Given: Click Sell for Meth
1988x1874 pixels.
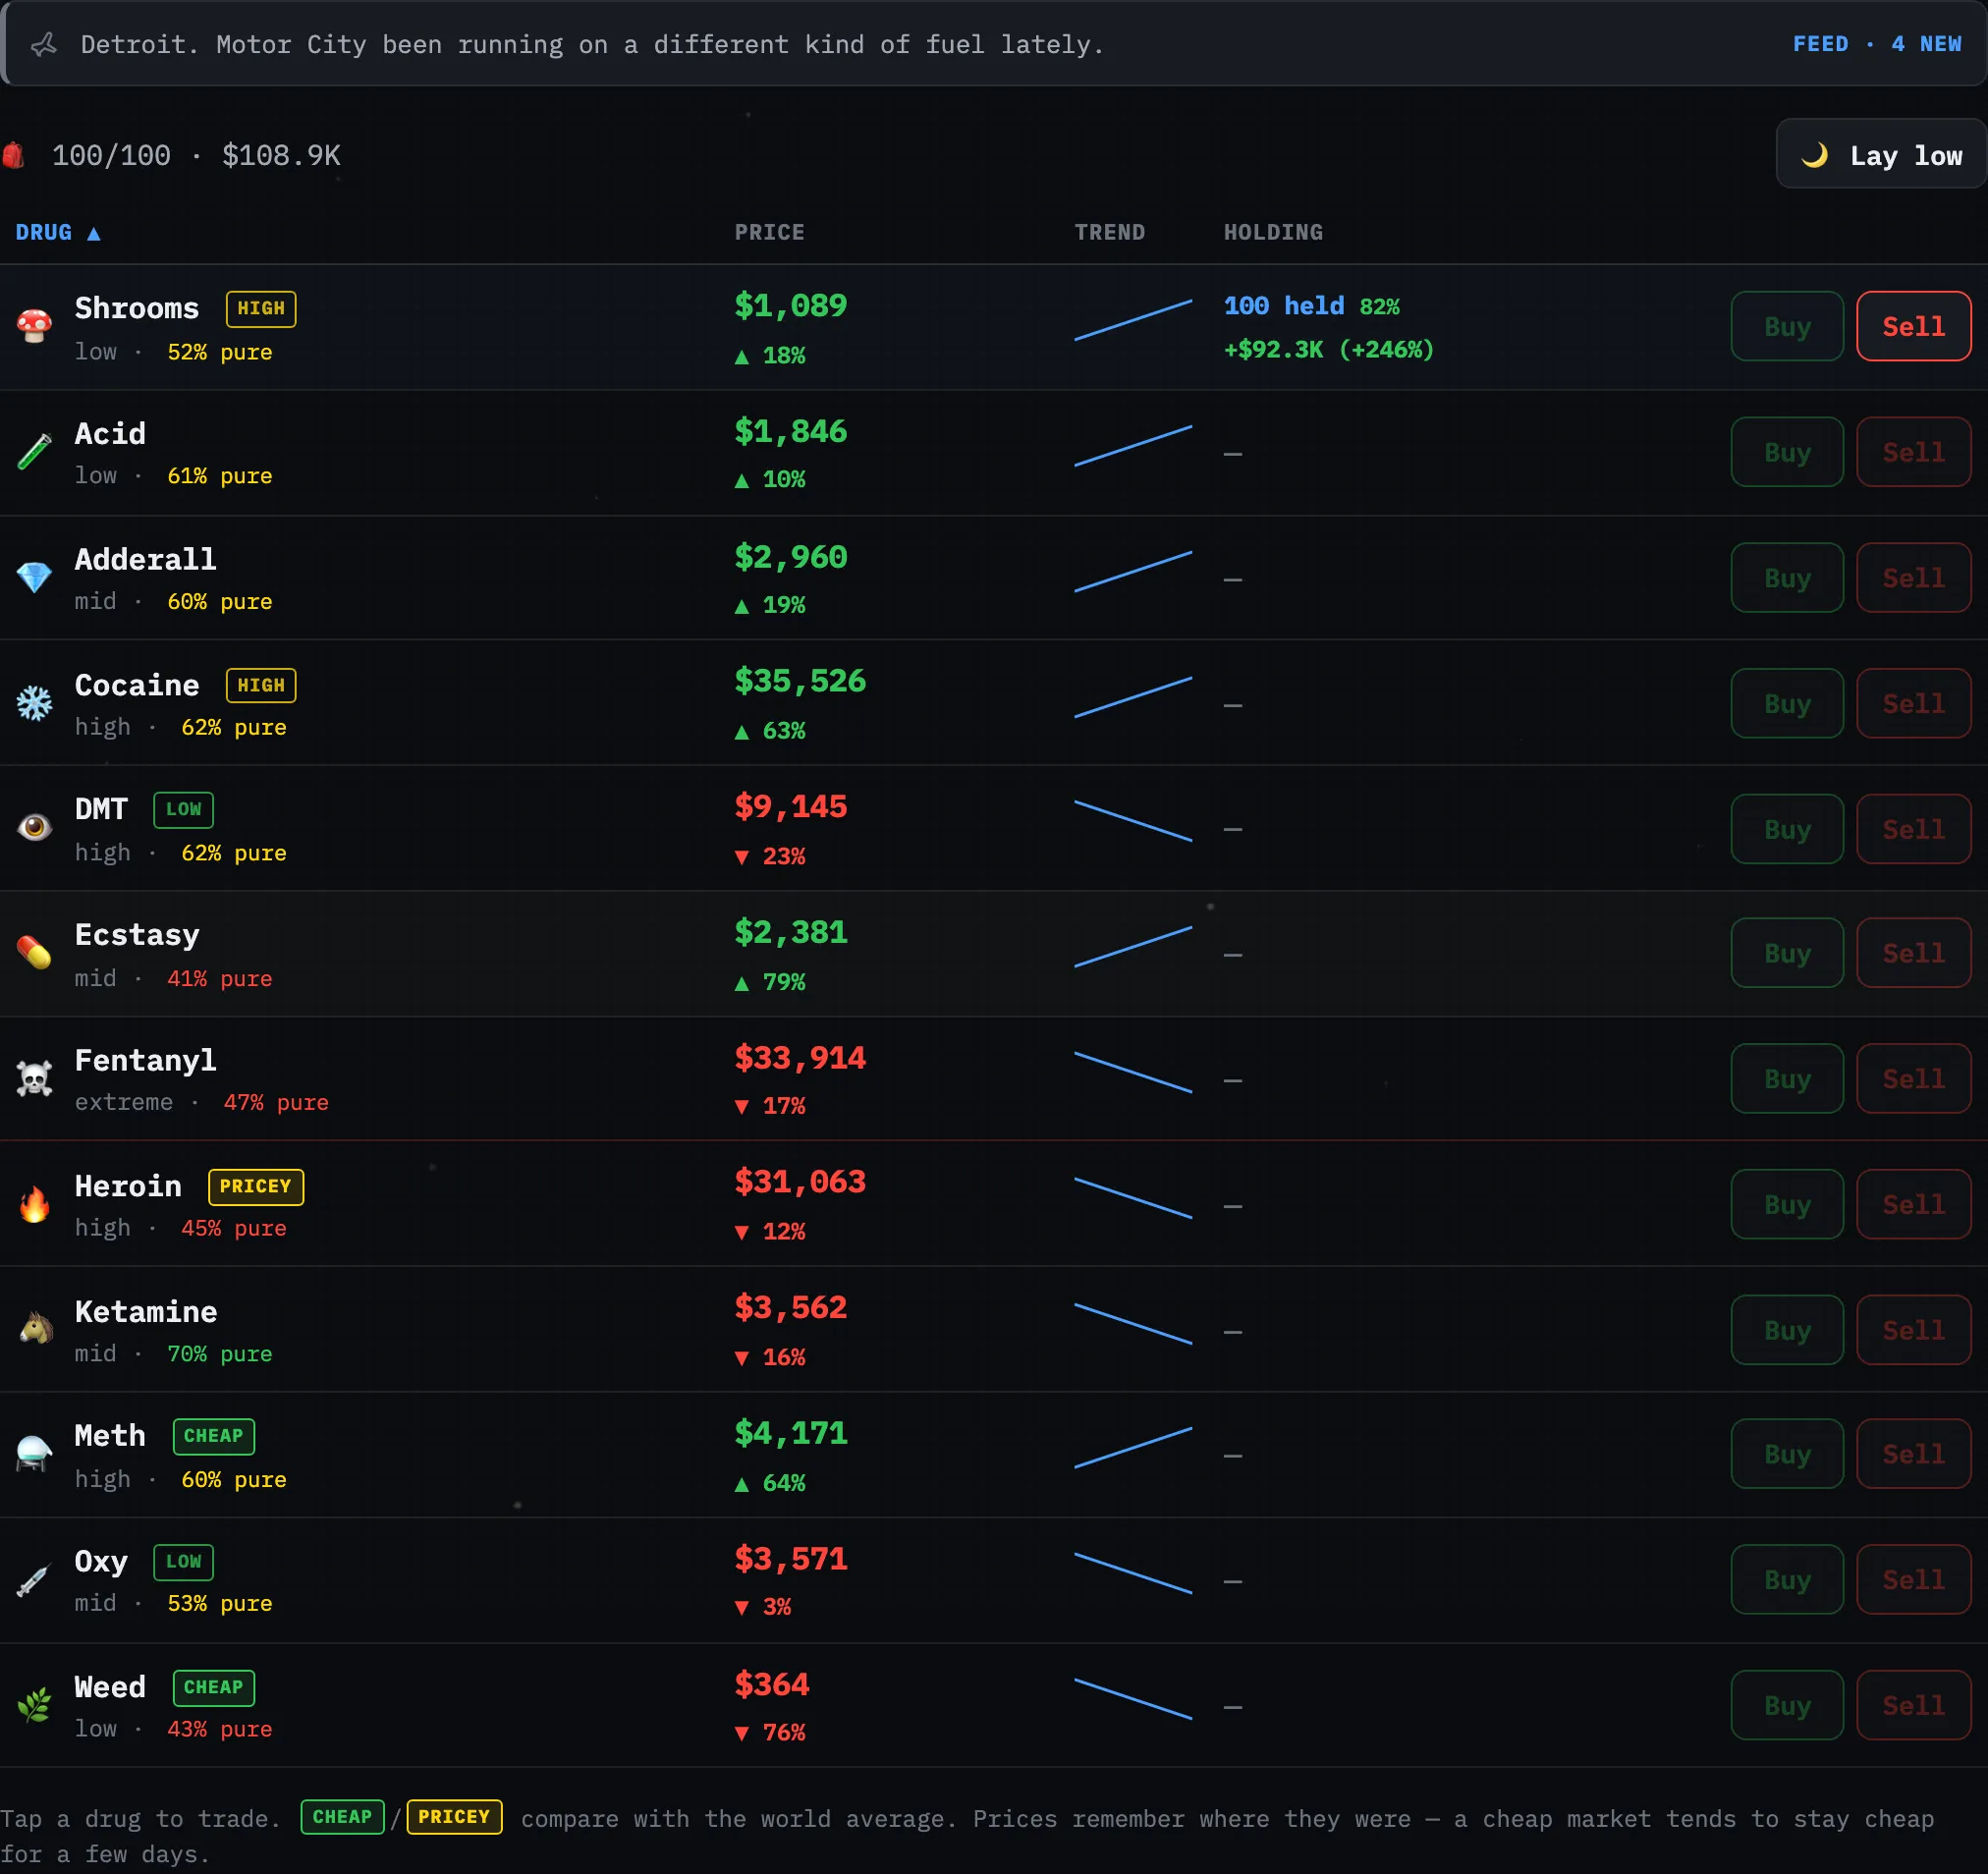Looking at the screenshot, I should click(1913, 1455).
